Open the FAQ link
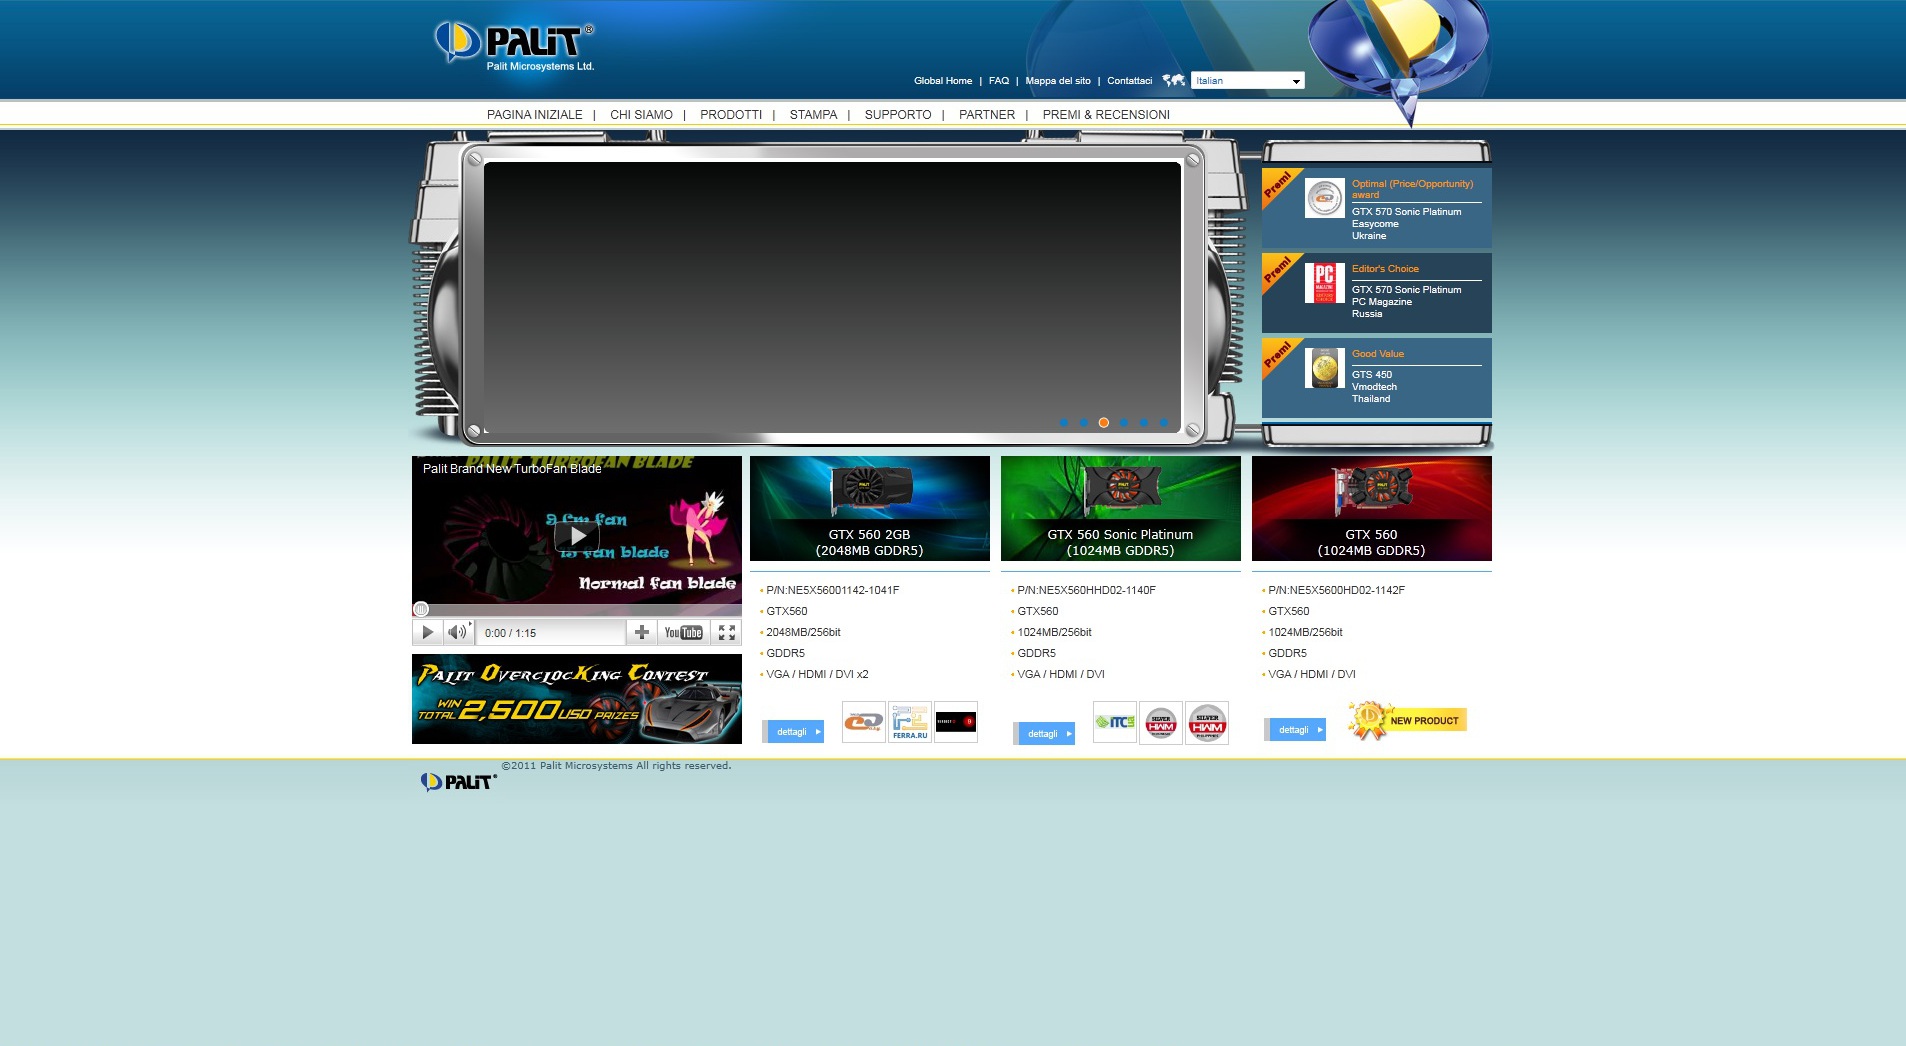 (x=999, y=81)
